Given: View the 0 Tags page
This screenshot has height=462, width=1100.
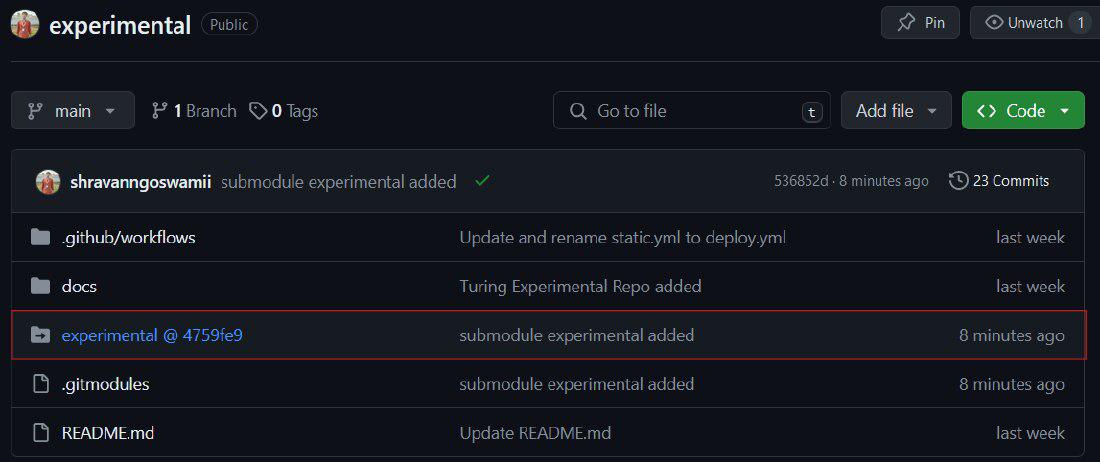Looking at the screenshot, I should [x=284, y=111].
